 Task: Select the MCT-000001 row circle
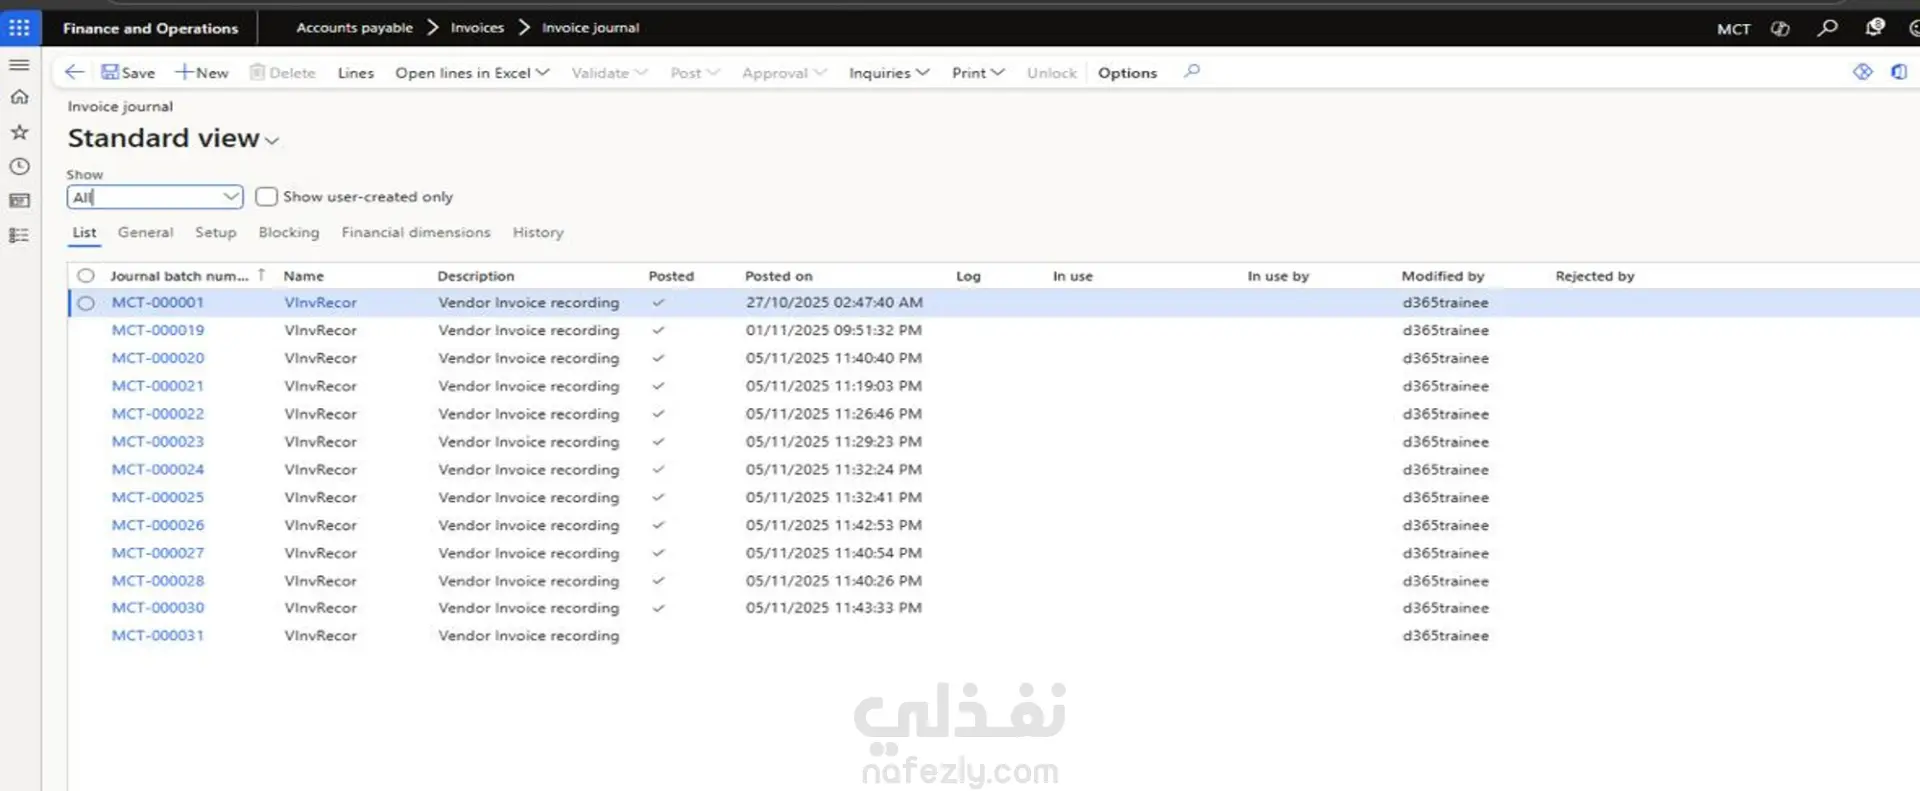[x=86, y=303]
